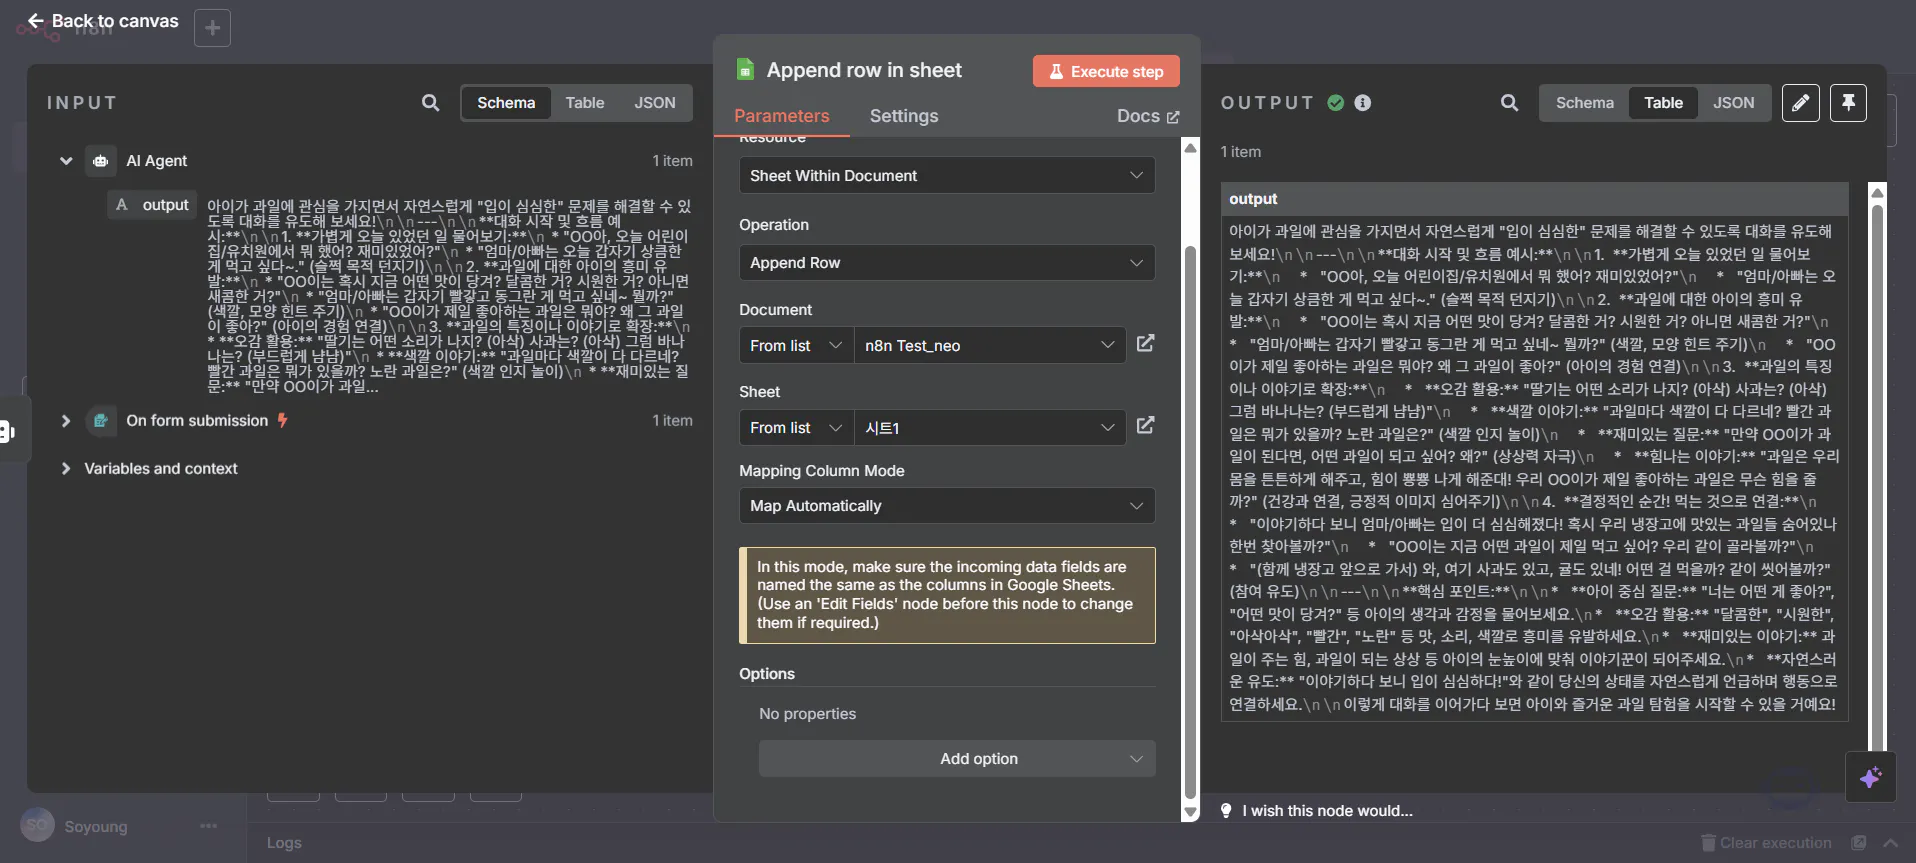Open the Logs panel
Screen dimensions: 1916x863
click(284, 843)
